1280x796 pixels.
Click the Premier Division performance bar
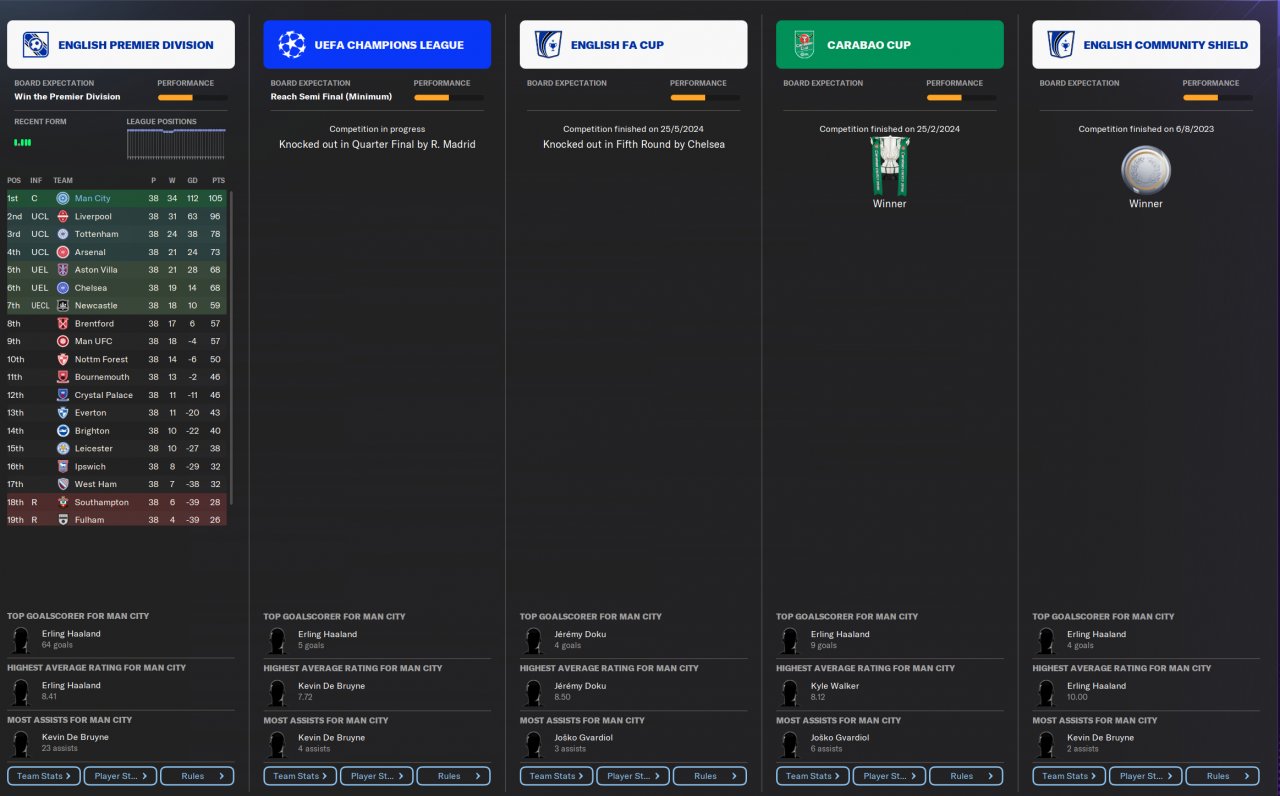(193, 98)
